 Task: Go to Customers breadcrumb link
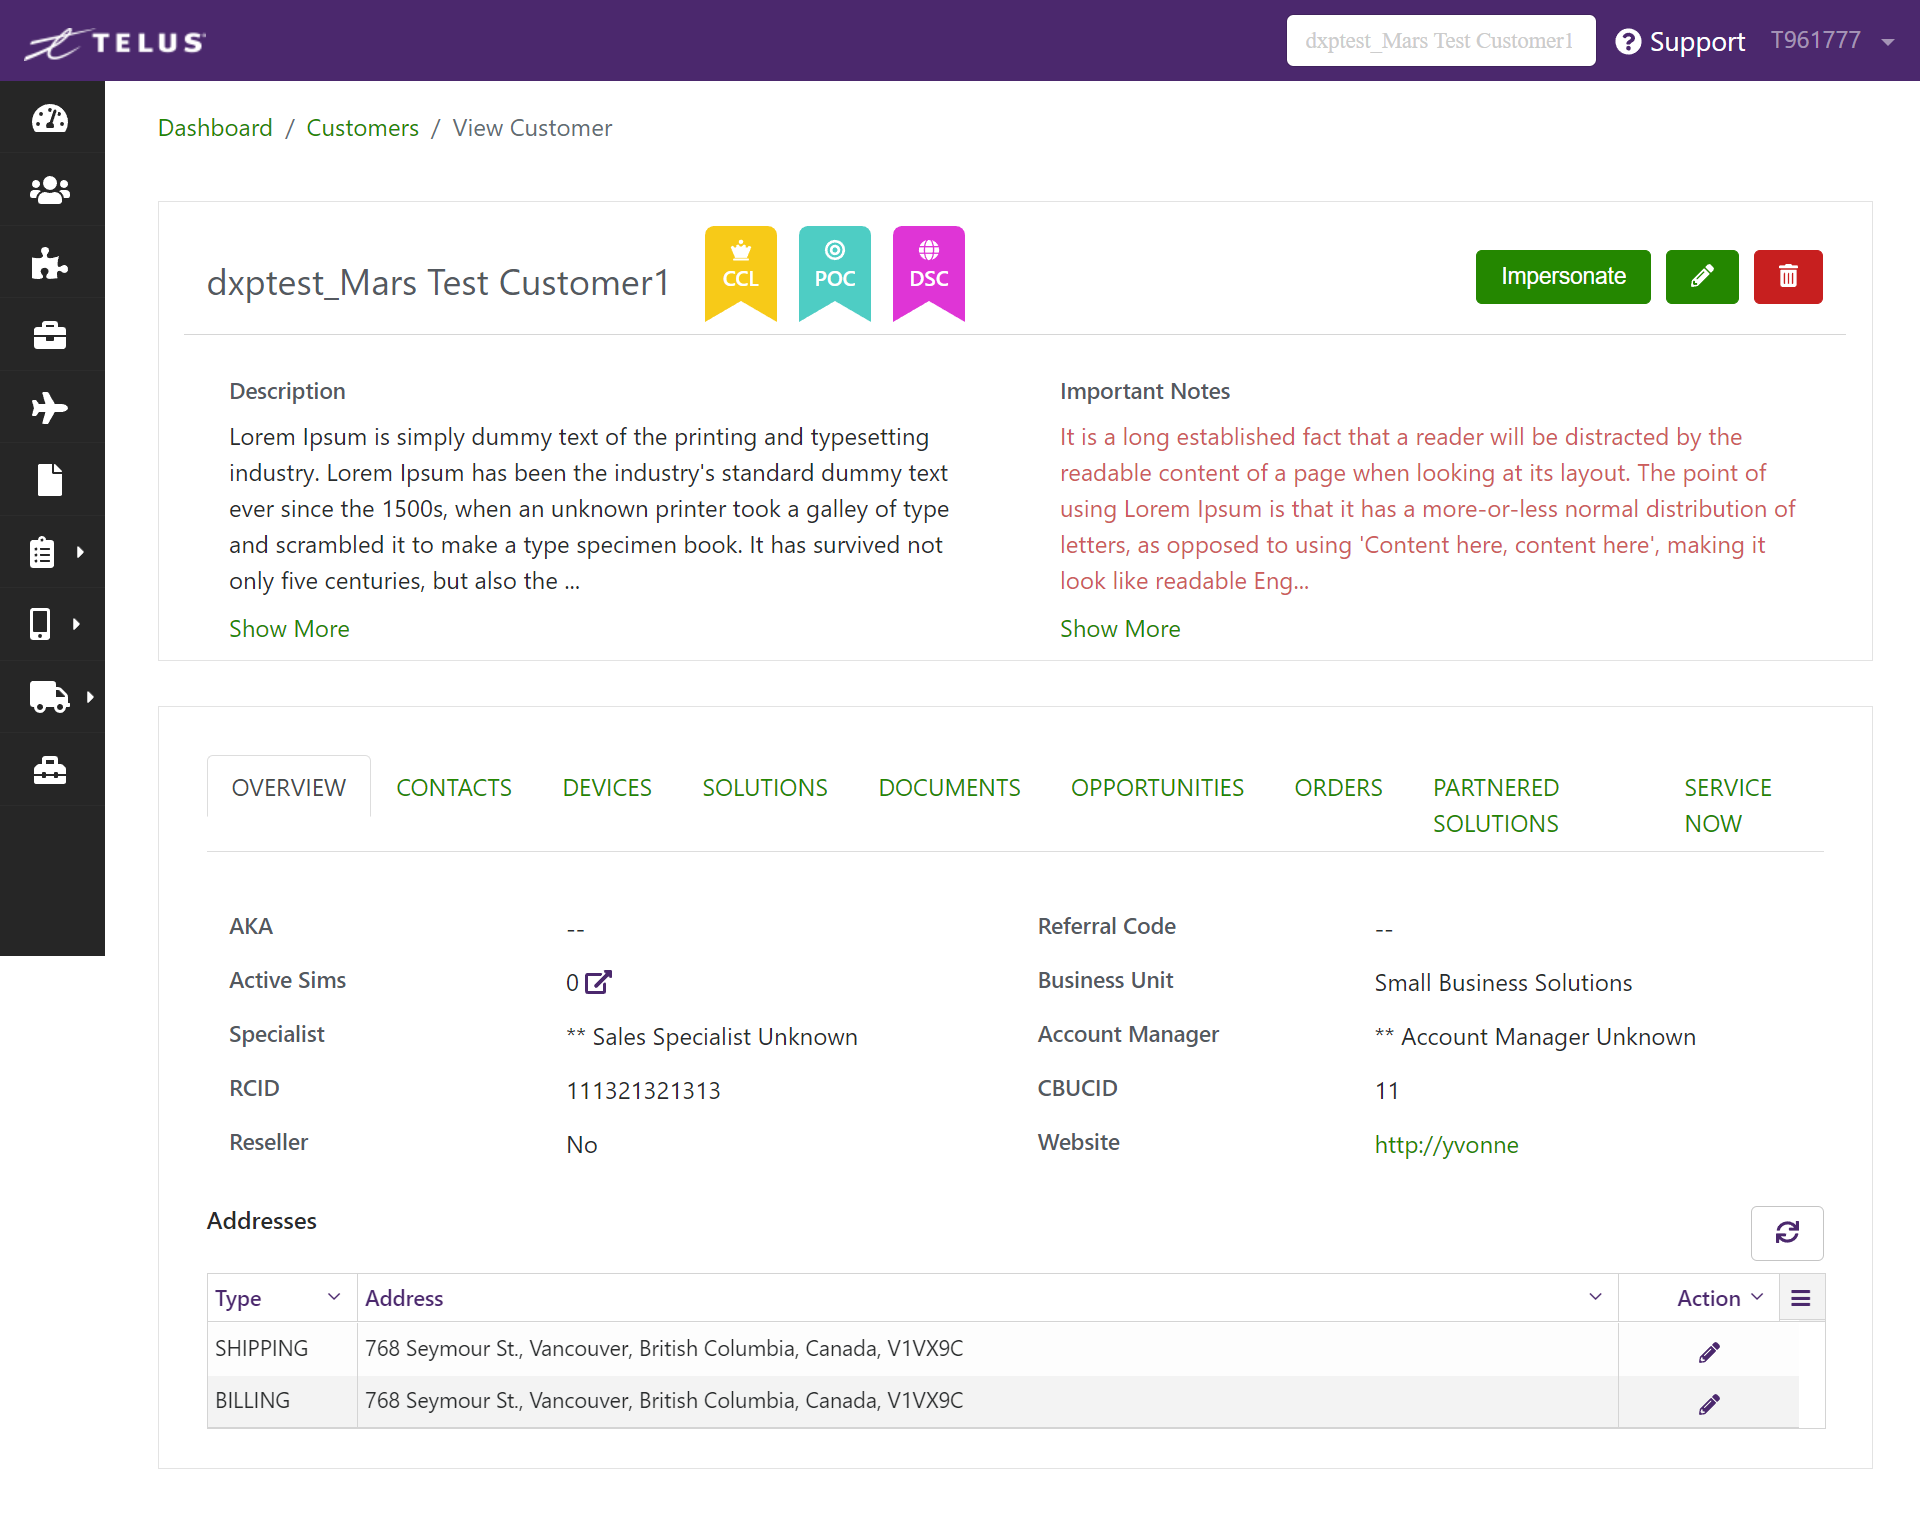click(x=362, y=128)
